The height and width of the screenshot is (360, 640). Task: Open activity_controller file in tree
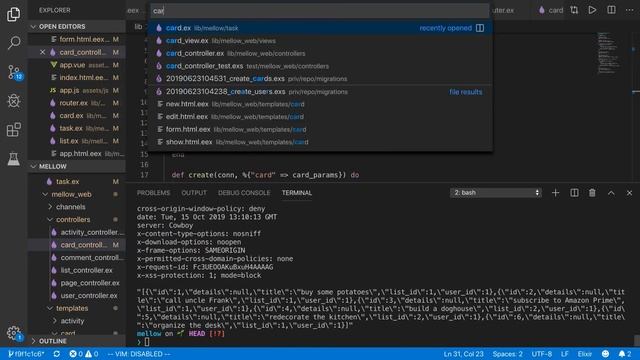pos(77,232)
